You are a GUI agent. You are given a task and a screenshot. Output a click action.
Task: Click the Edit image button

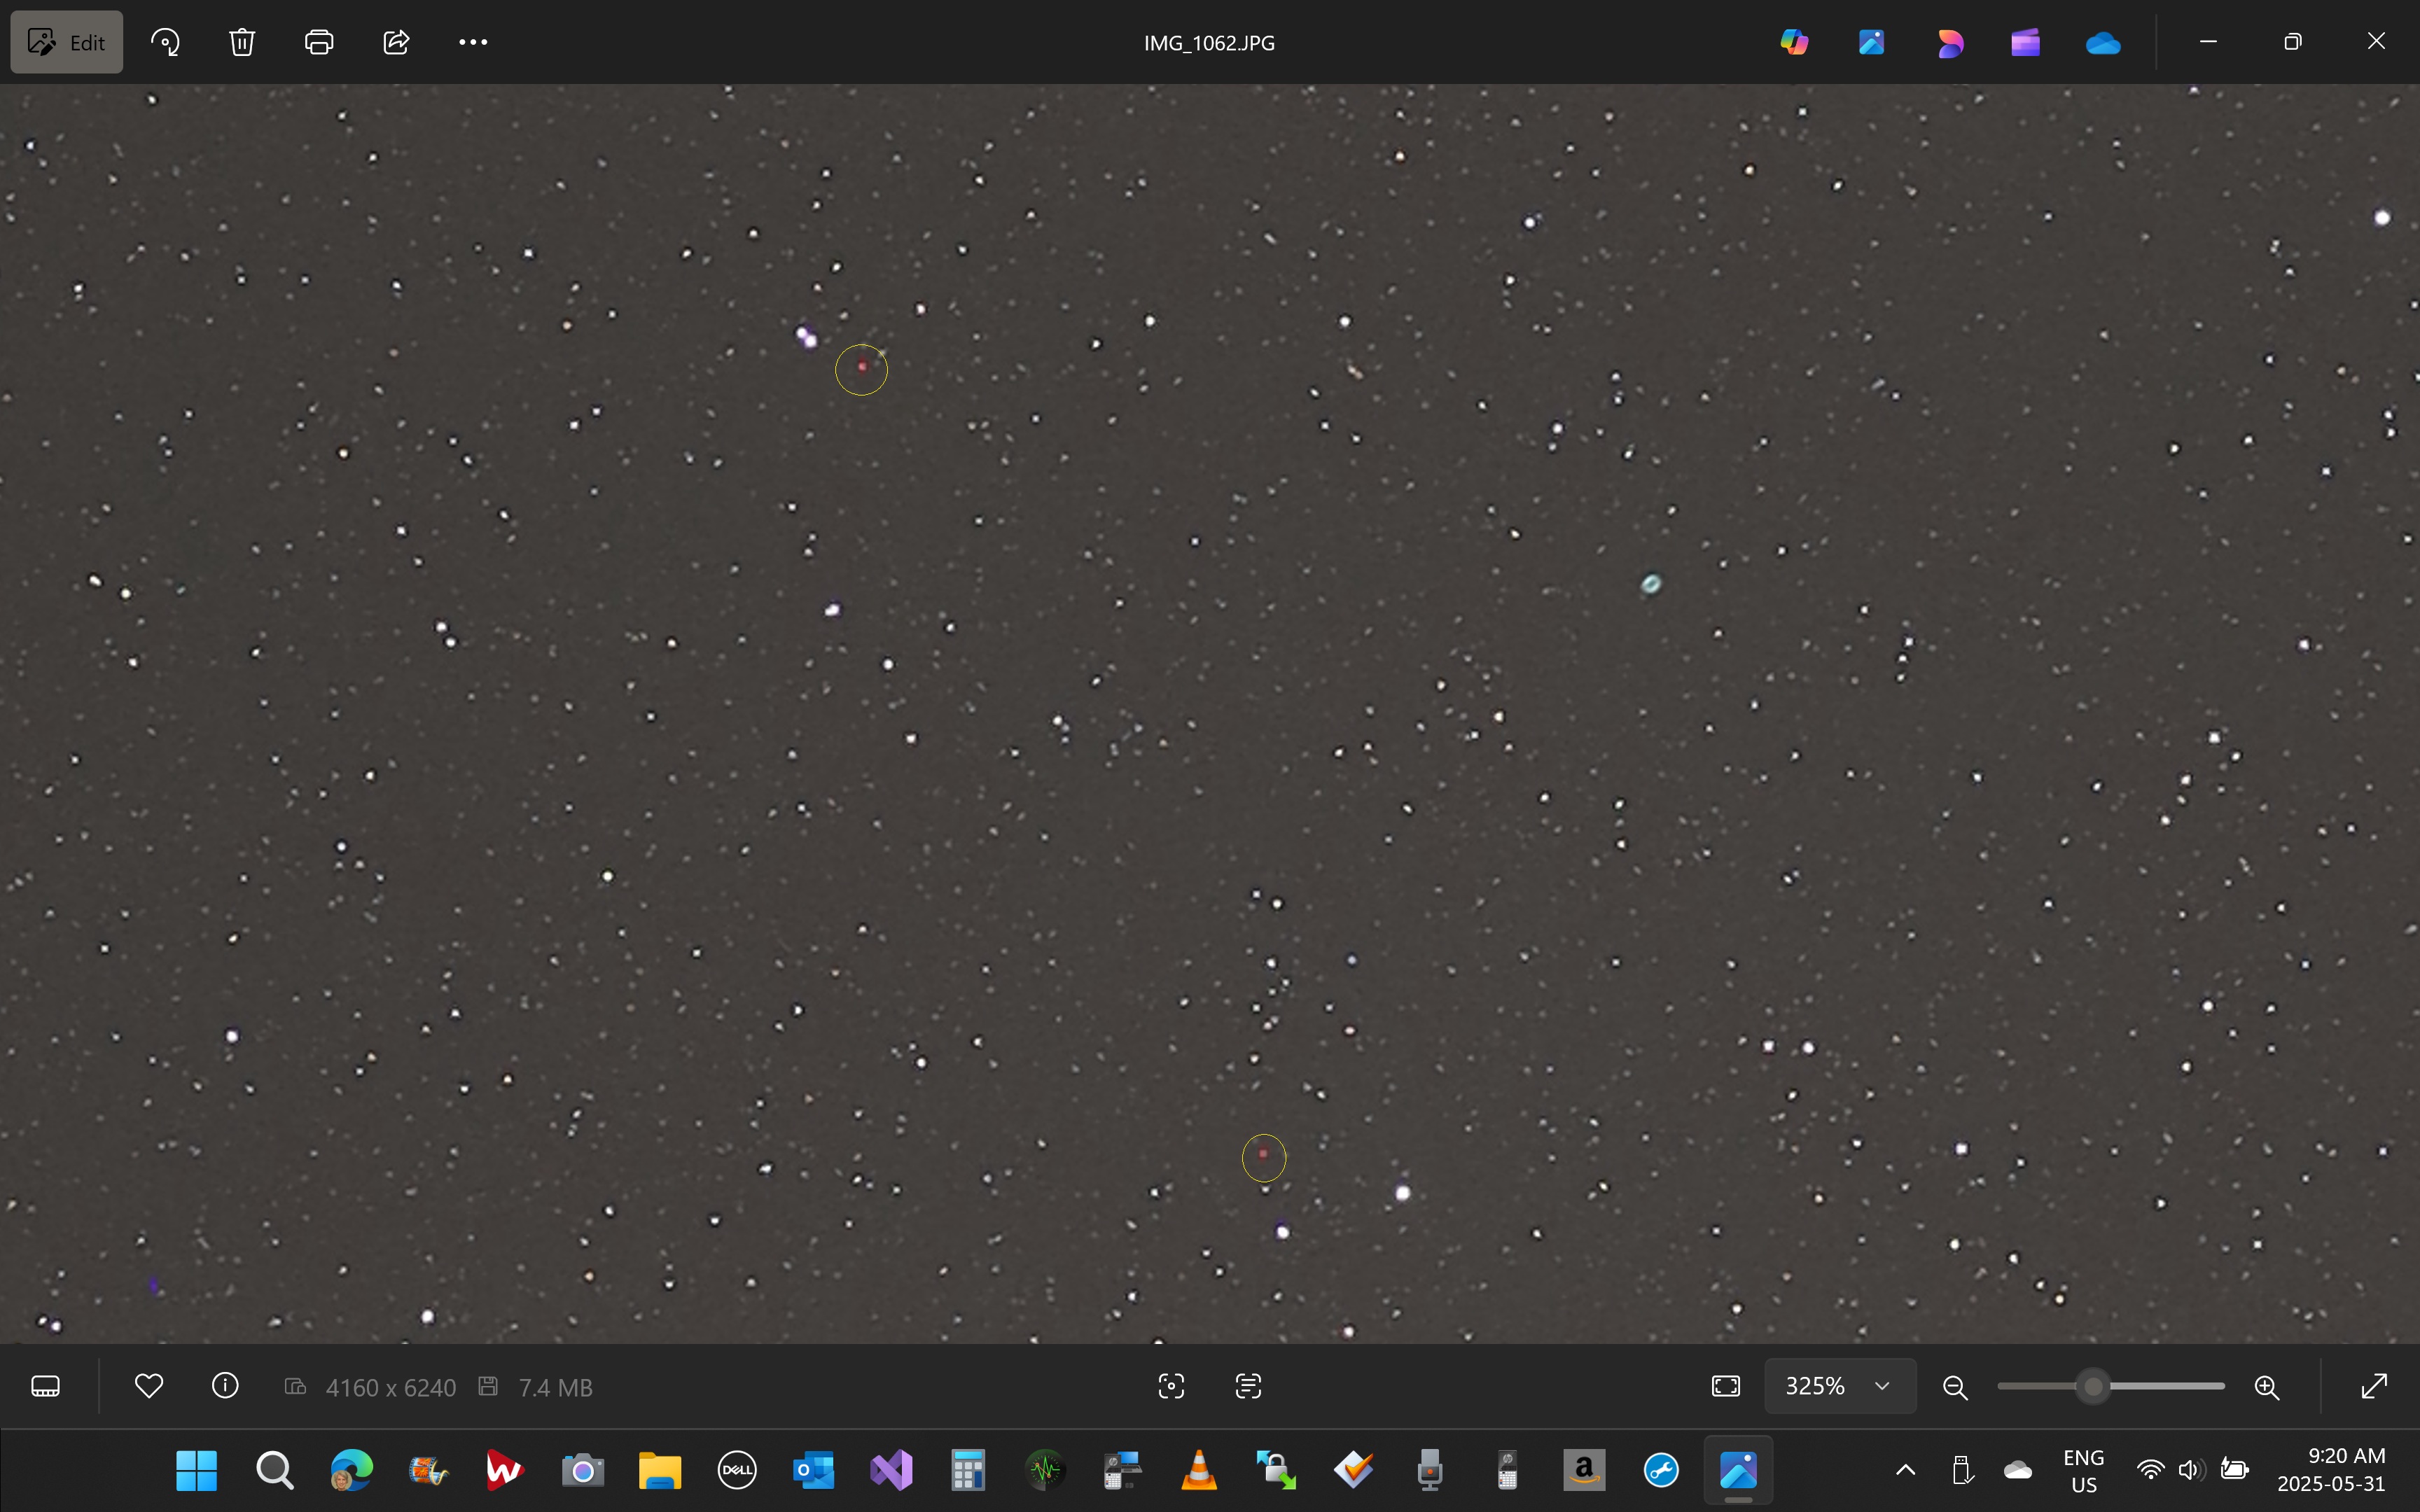(x=67, y=42)
